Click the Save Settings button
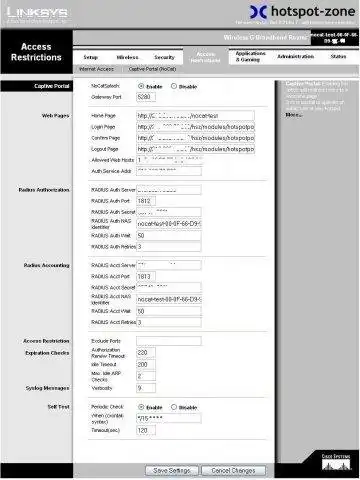 (x=172, y=471)
